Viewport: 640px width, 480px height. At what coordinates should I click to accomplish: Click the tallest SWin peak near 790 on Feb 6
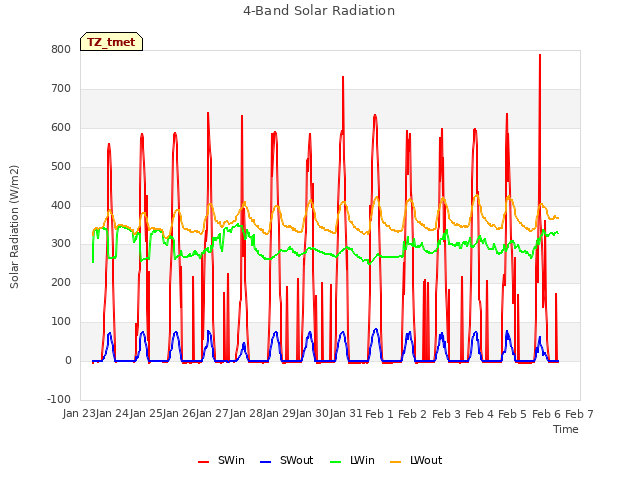540,55
